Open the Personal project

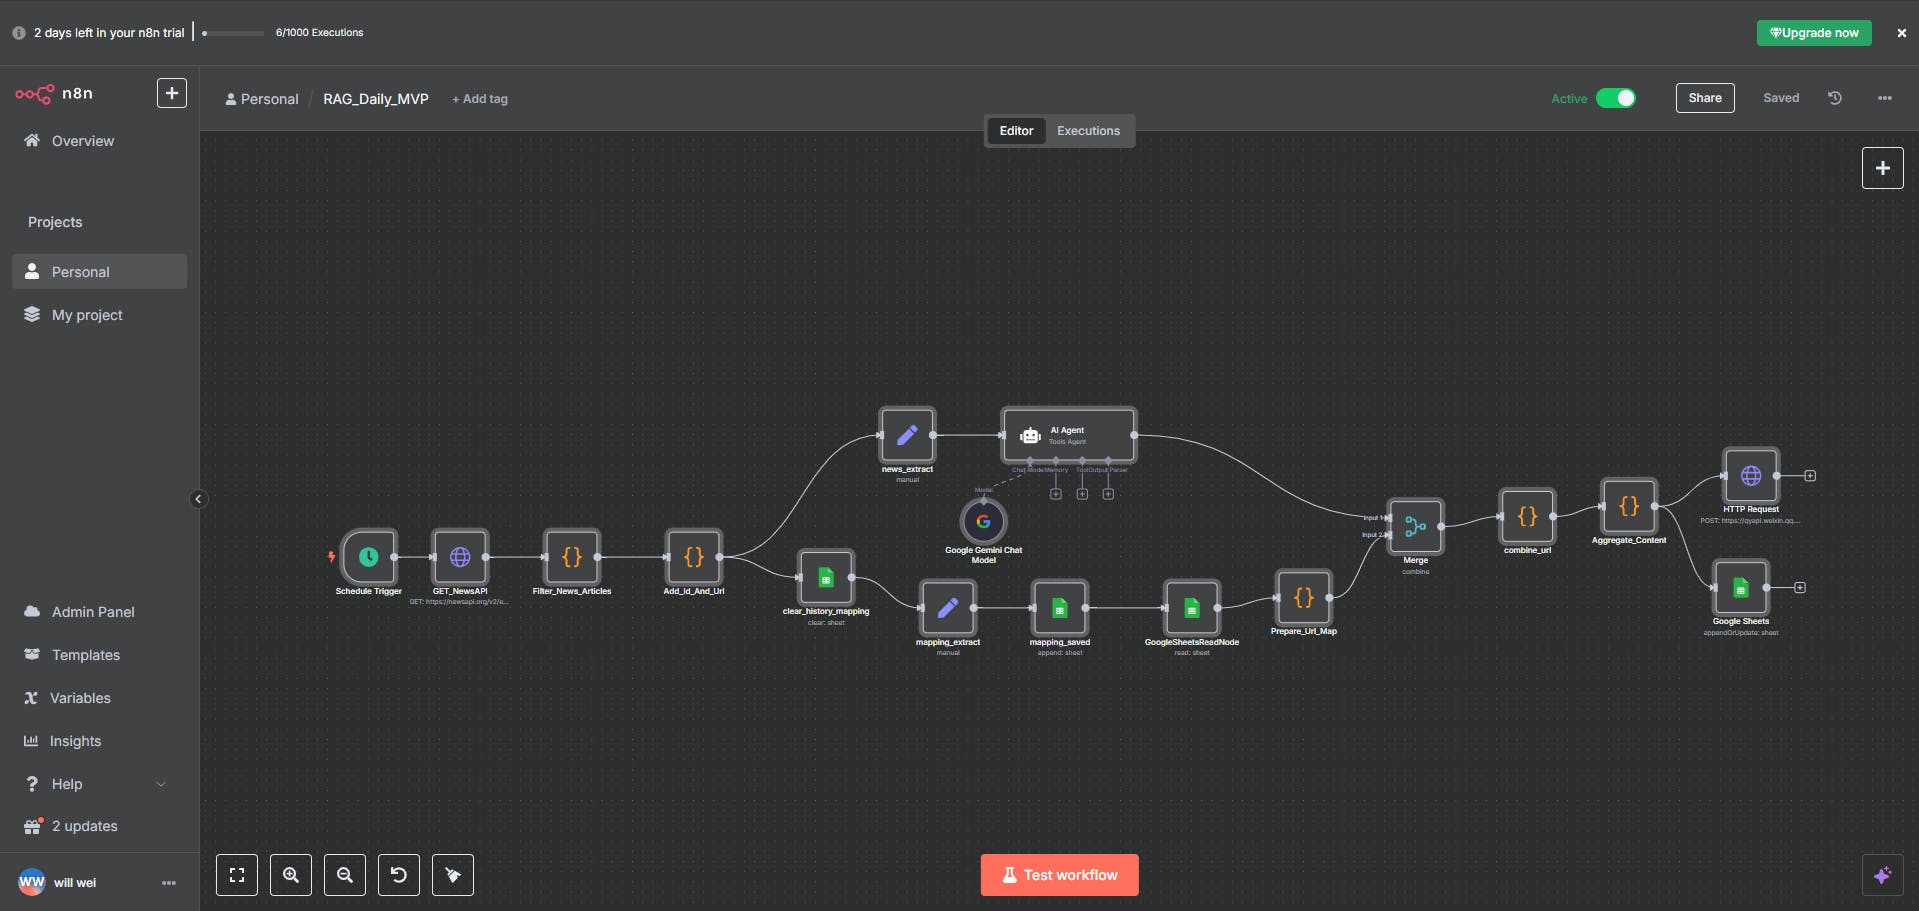[99, 272]
